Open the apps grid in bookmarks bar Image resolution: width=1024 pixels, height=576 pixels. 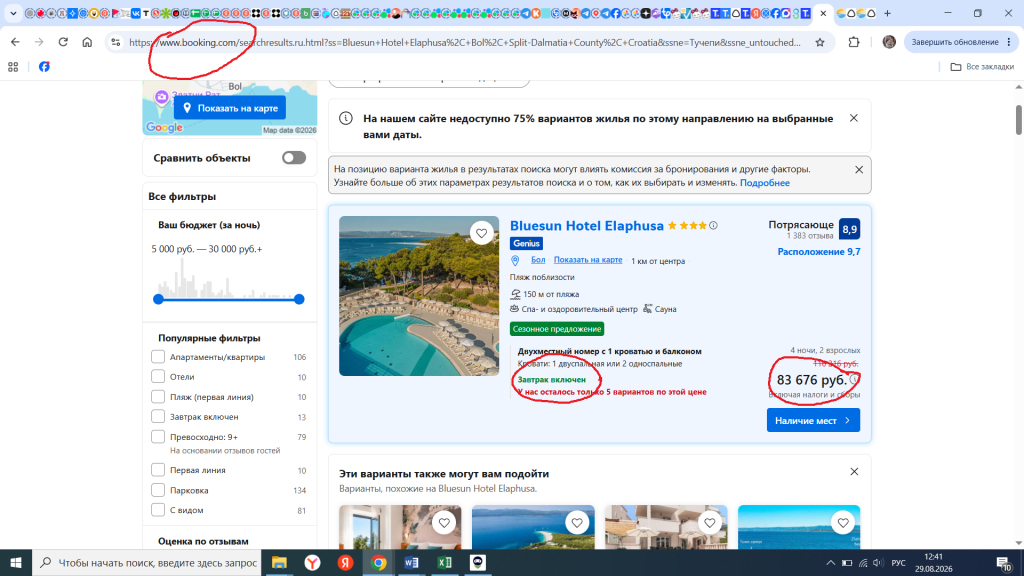13,67
